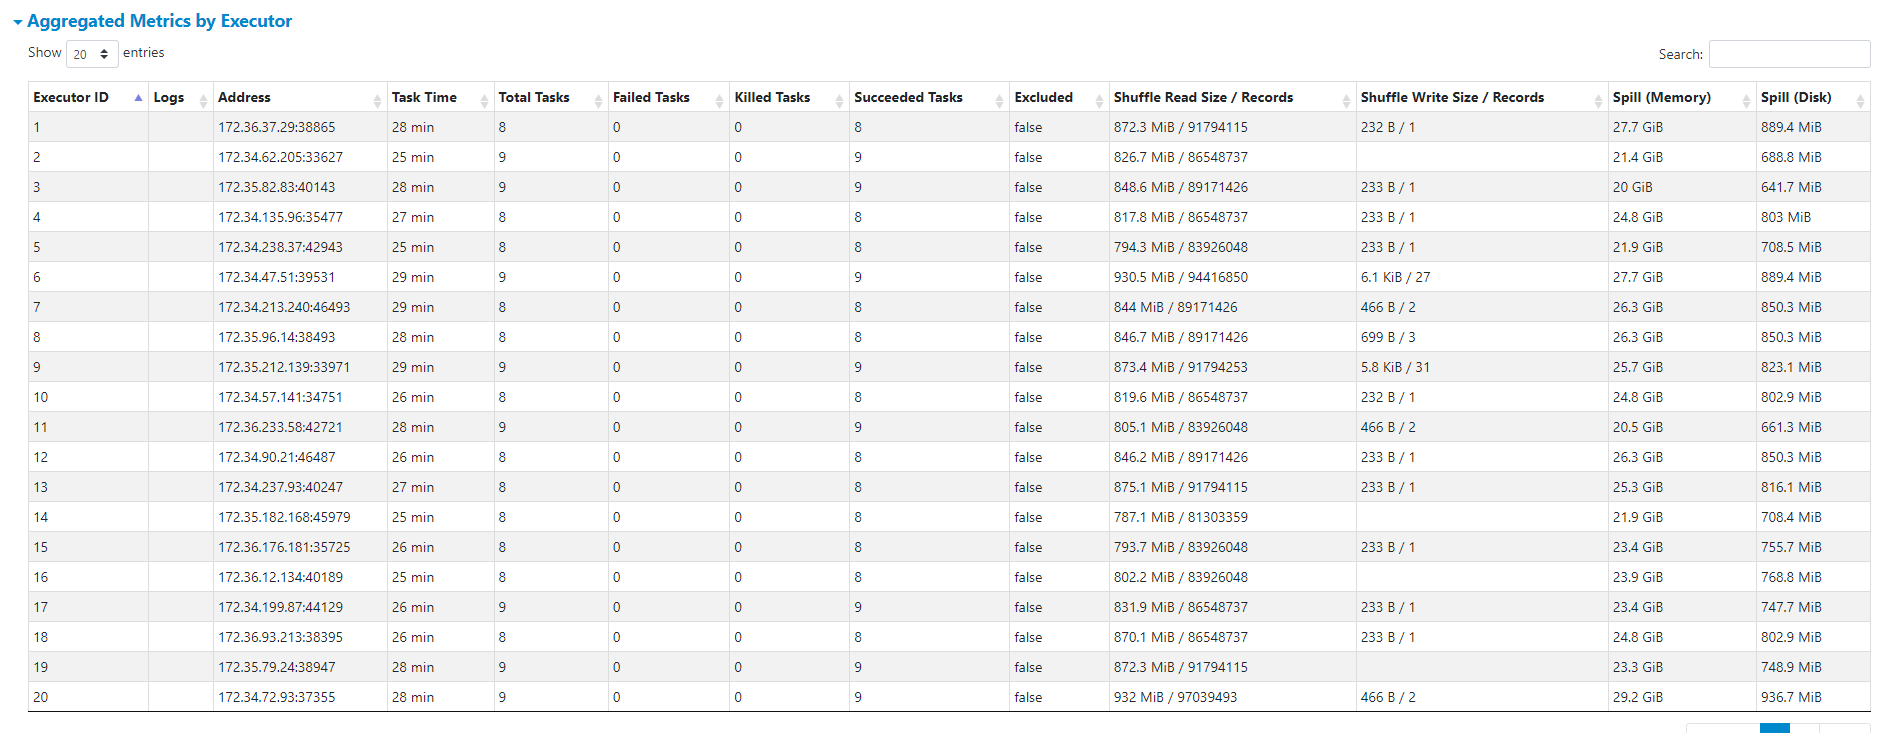Select the 20 GiB spill memory cell
Screen dimensions: 1884x733
[x=1633, y=187]
